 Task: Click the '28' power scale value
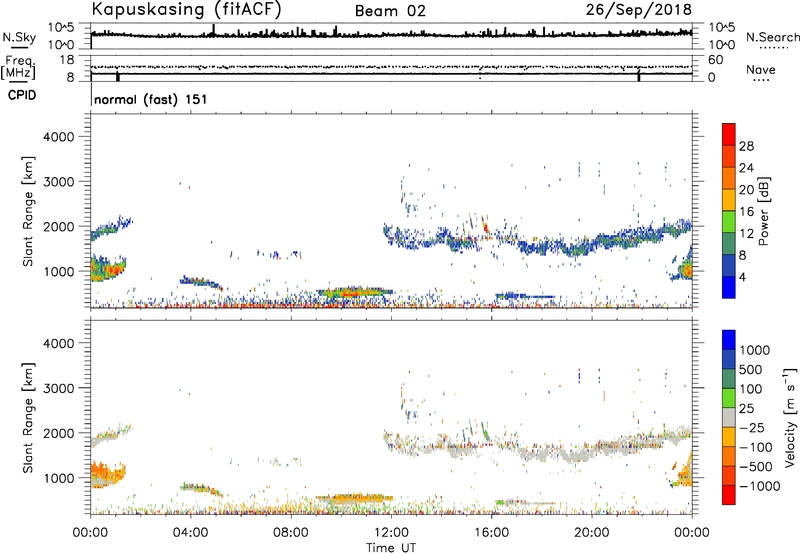pyautogui.click(x=746, y=146)
